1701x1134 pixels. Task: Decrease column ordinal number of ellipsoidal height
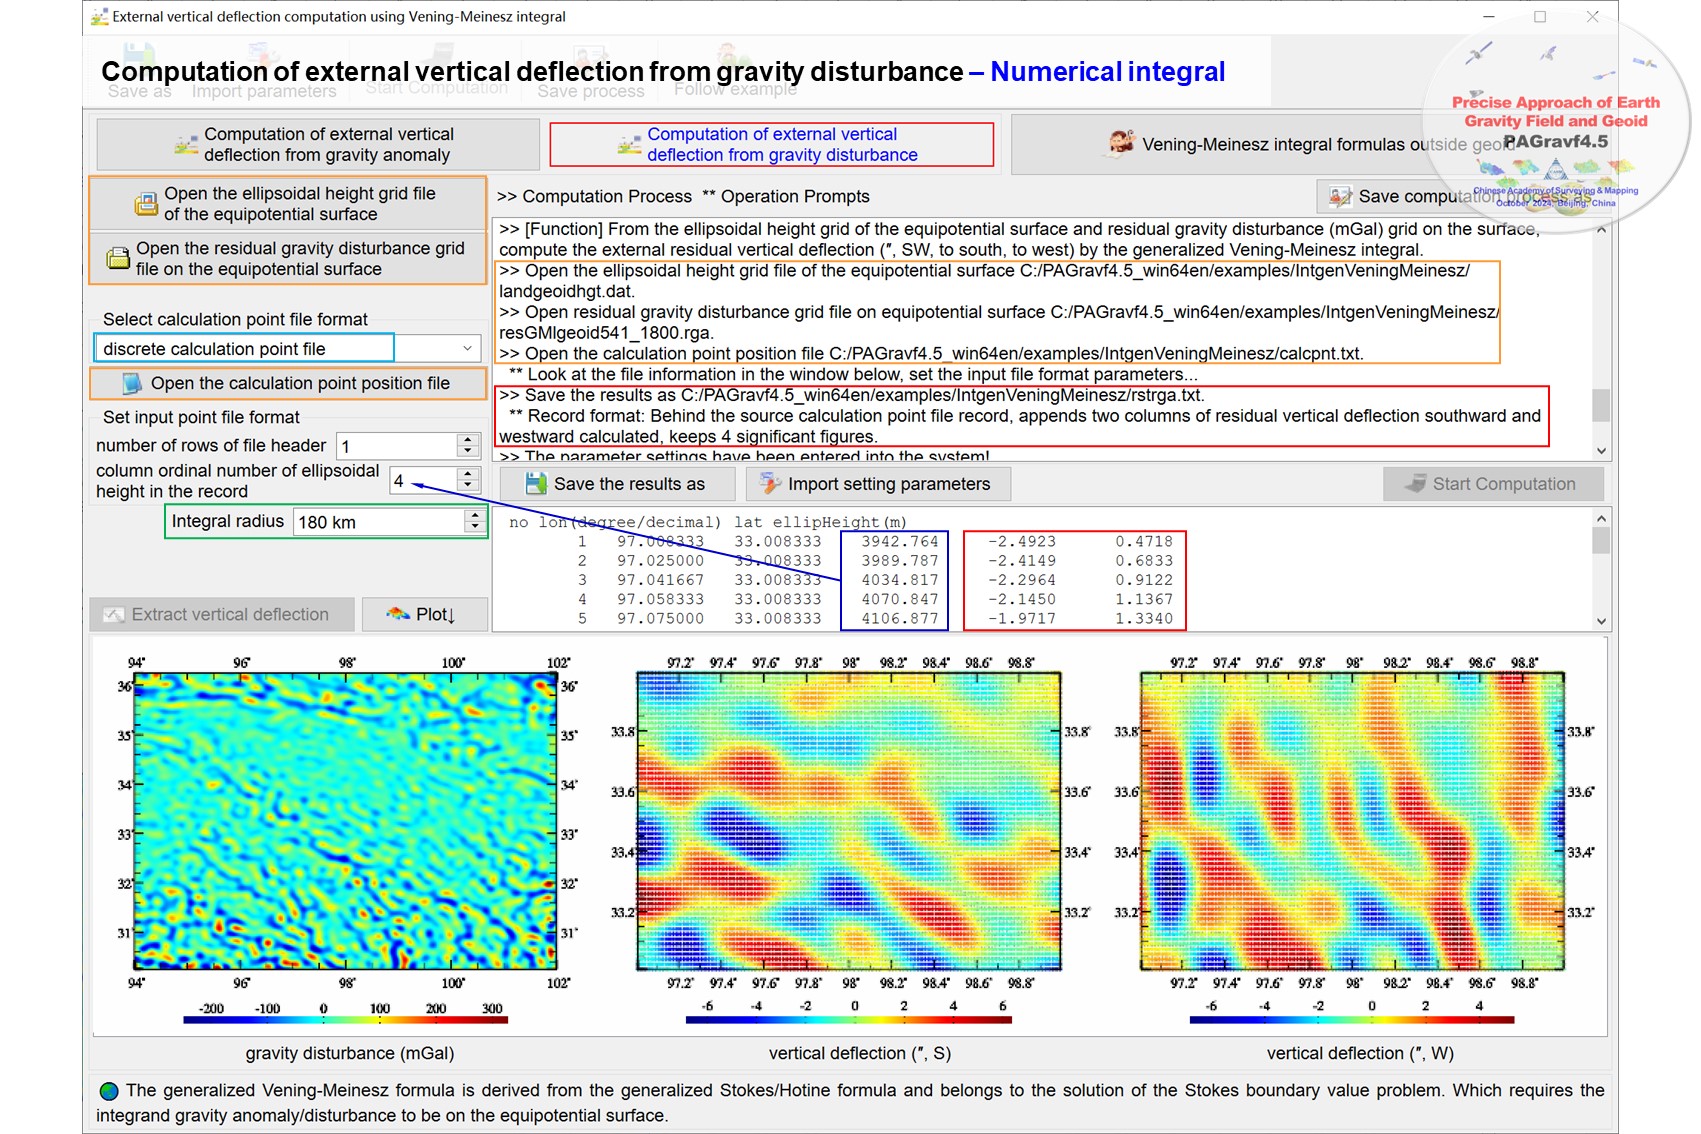pyautogui.click(x=467, y=486)
